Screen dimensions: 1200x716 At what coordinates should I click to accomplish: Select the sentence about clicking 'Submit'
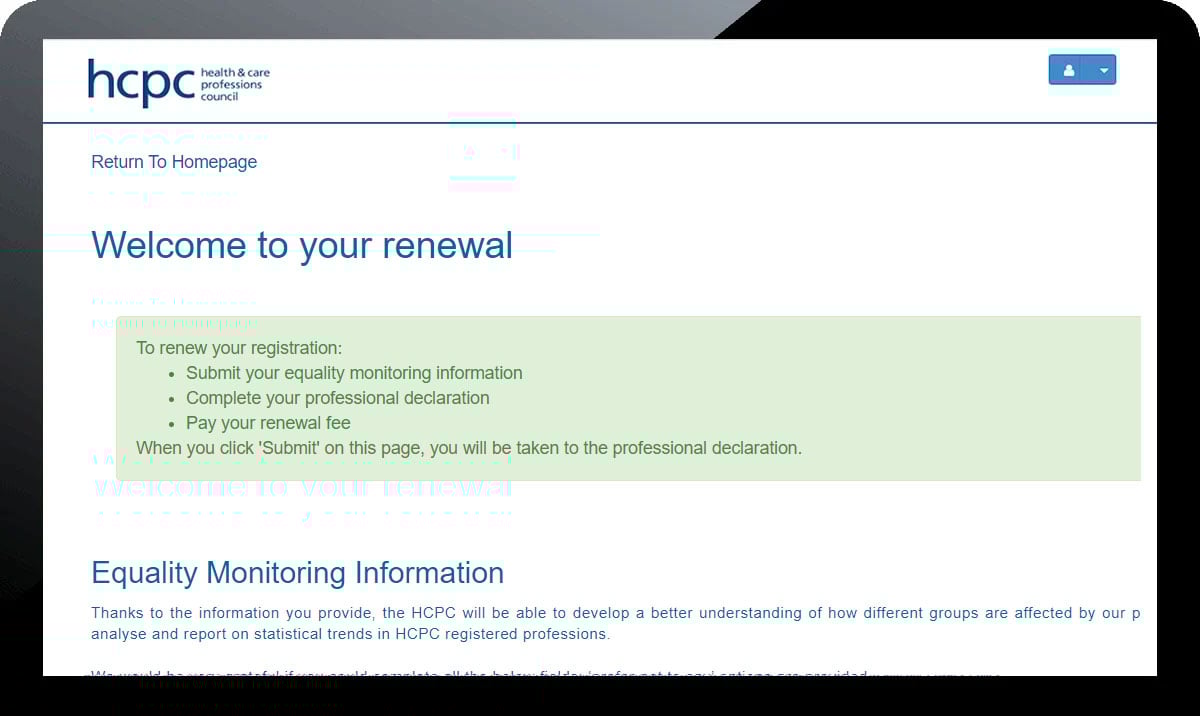[469, 448]
